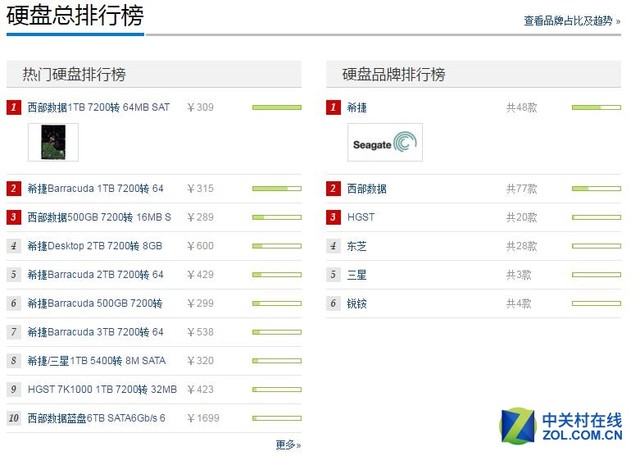Click the ￥429 price
The height and width of the screenshot is (456, 640).
coord(200,275)
